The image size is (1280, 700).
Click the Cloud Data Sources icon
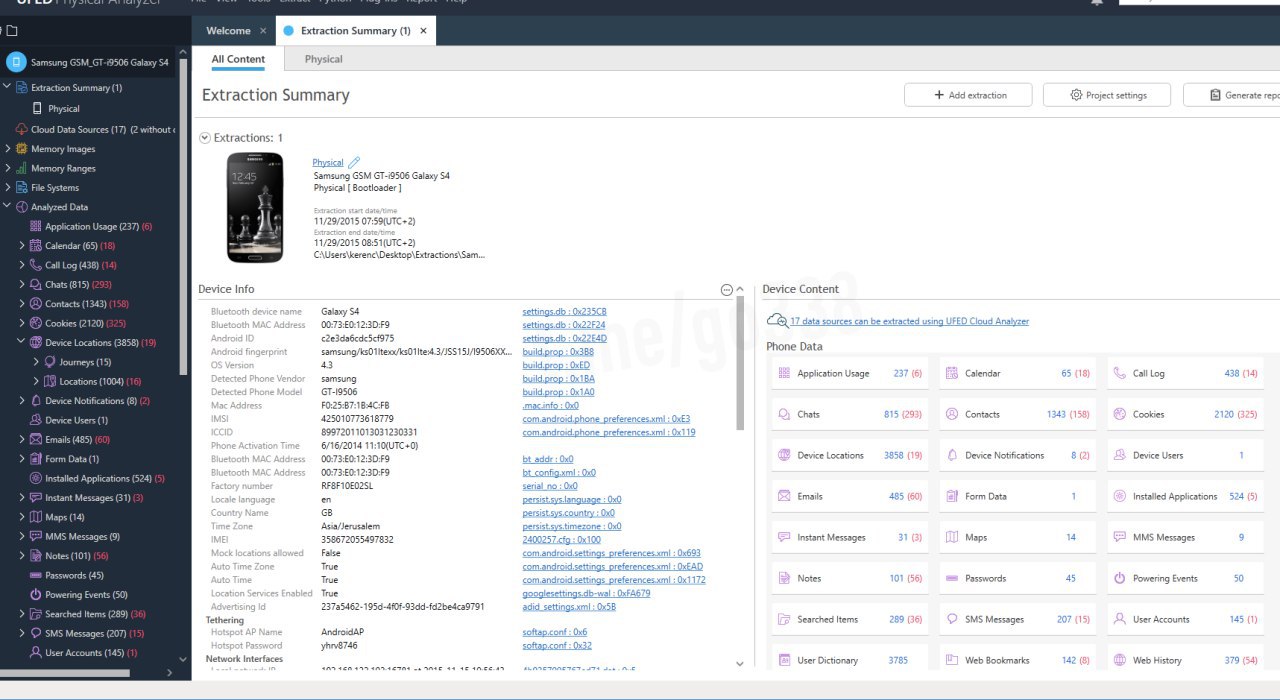tap(22, 129)
